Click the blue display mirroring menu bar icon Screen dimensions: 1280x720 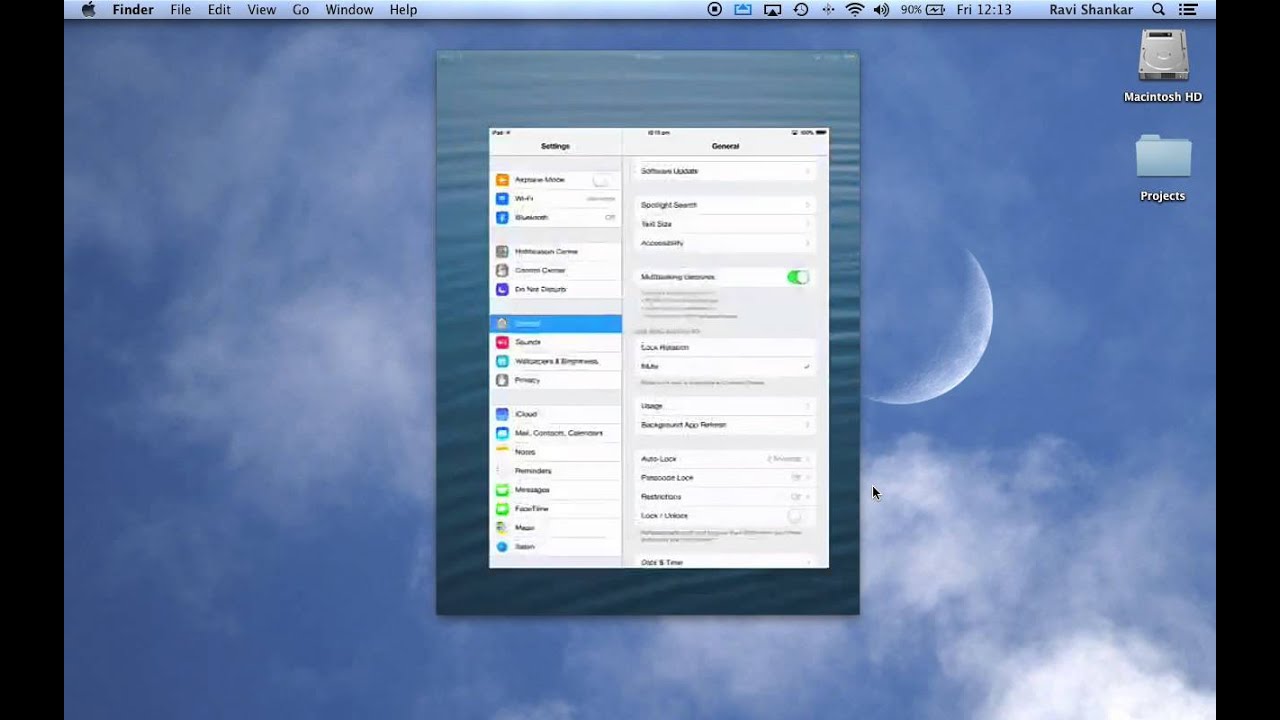(x=742, y=10)
